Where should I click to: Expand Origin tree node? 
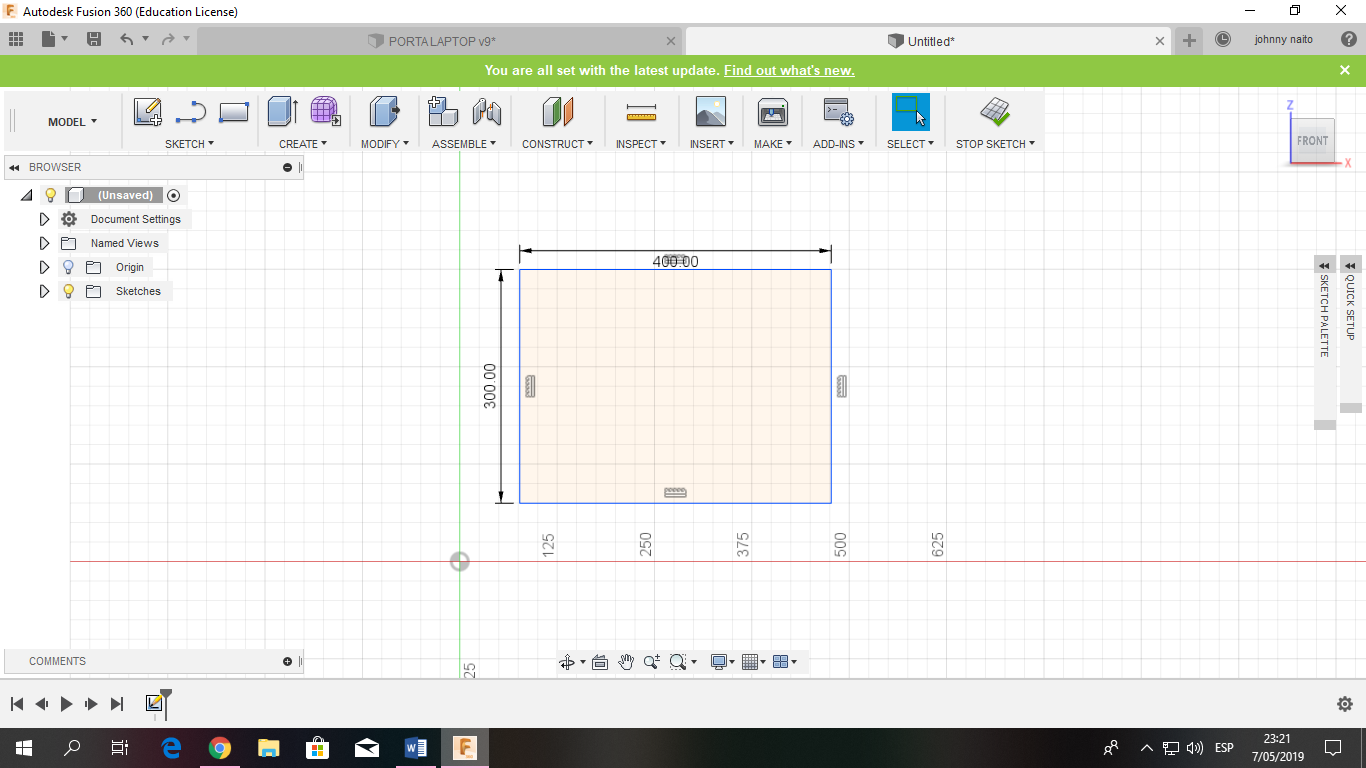(x=44, y=267)
